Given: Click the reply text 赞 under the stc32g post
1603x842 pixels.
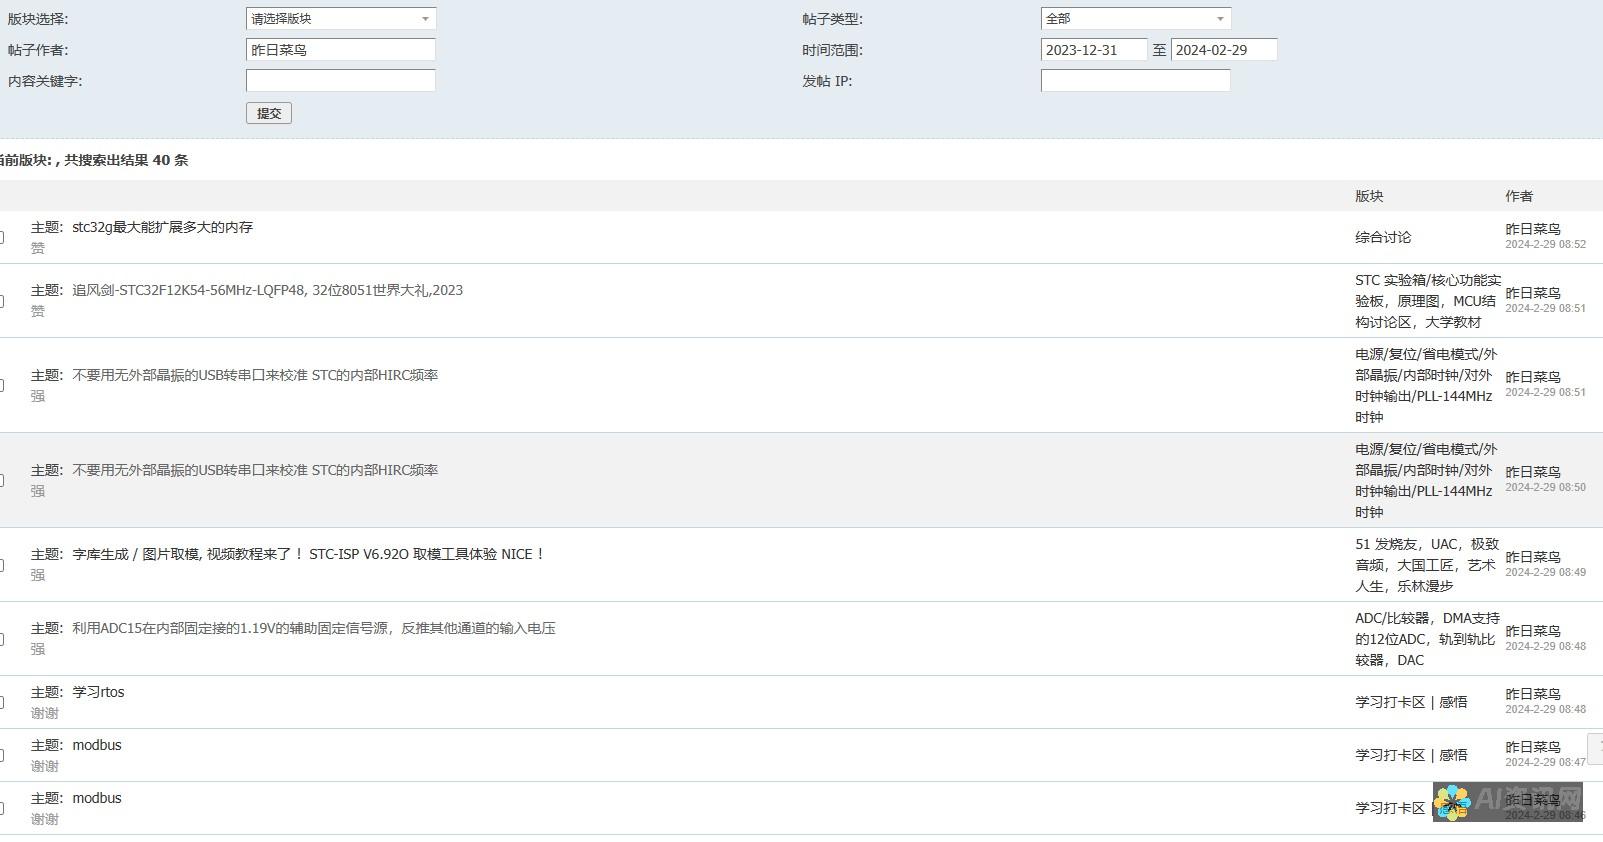Looking at the screenshot, I should tap(37, 248).
